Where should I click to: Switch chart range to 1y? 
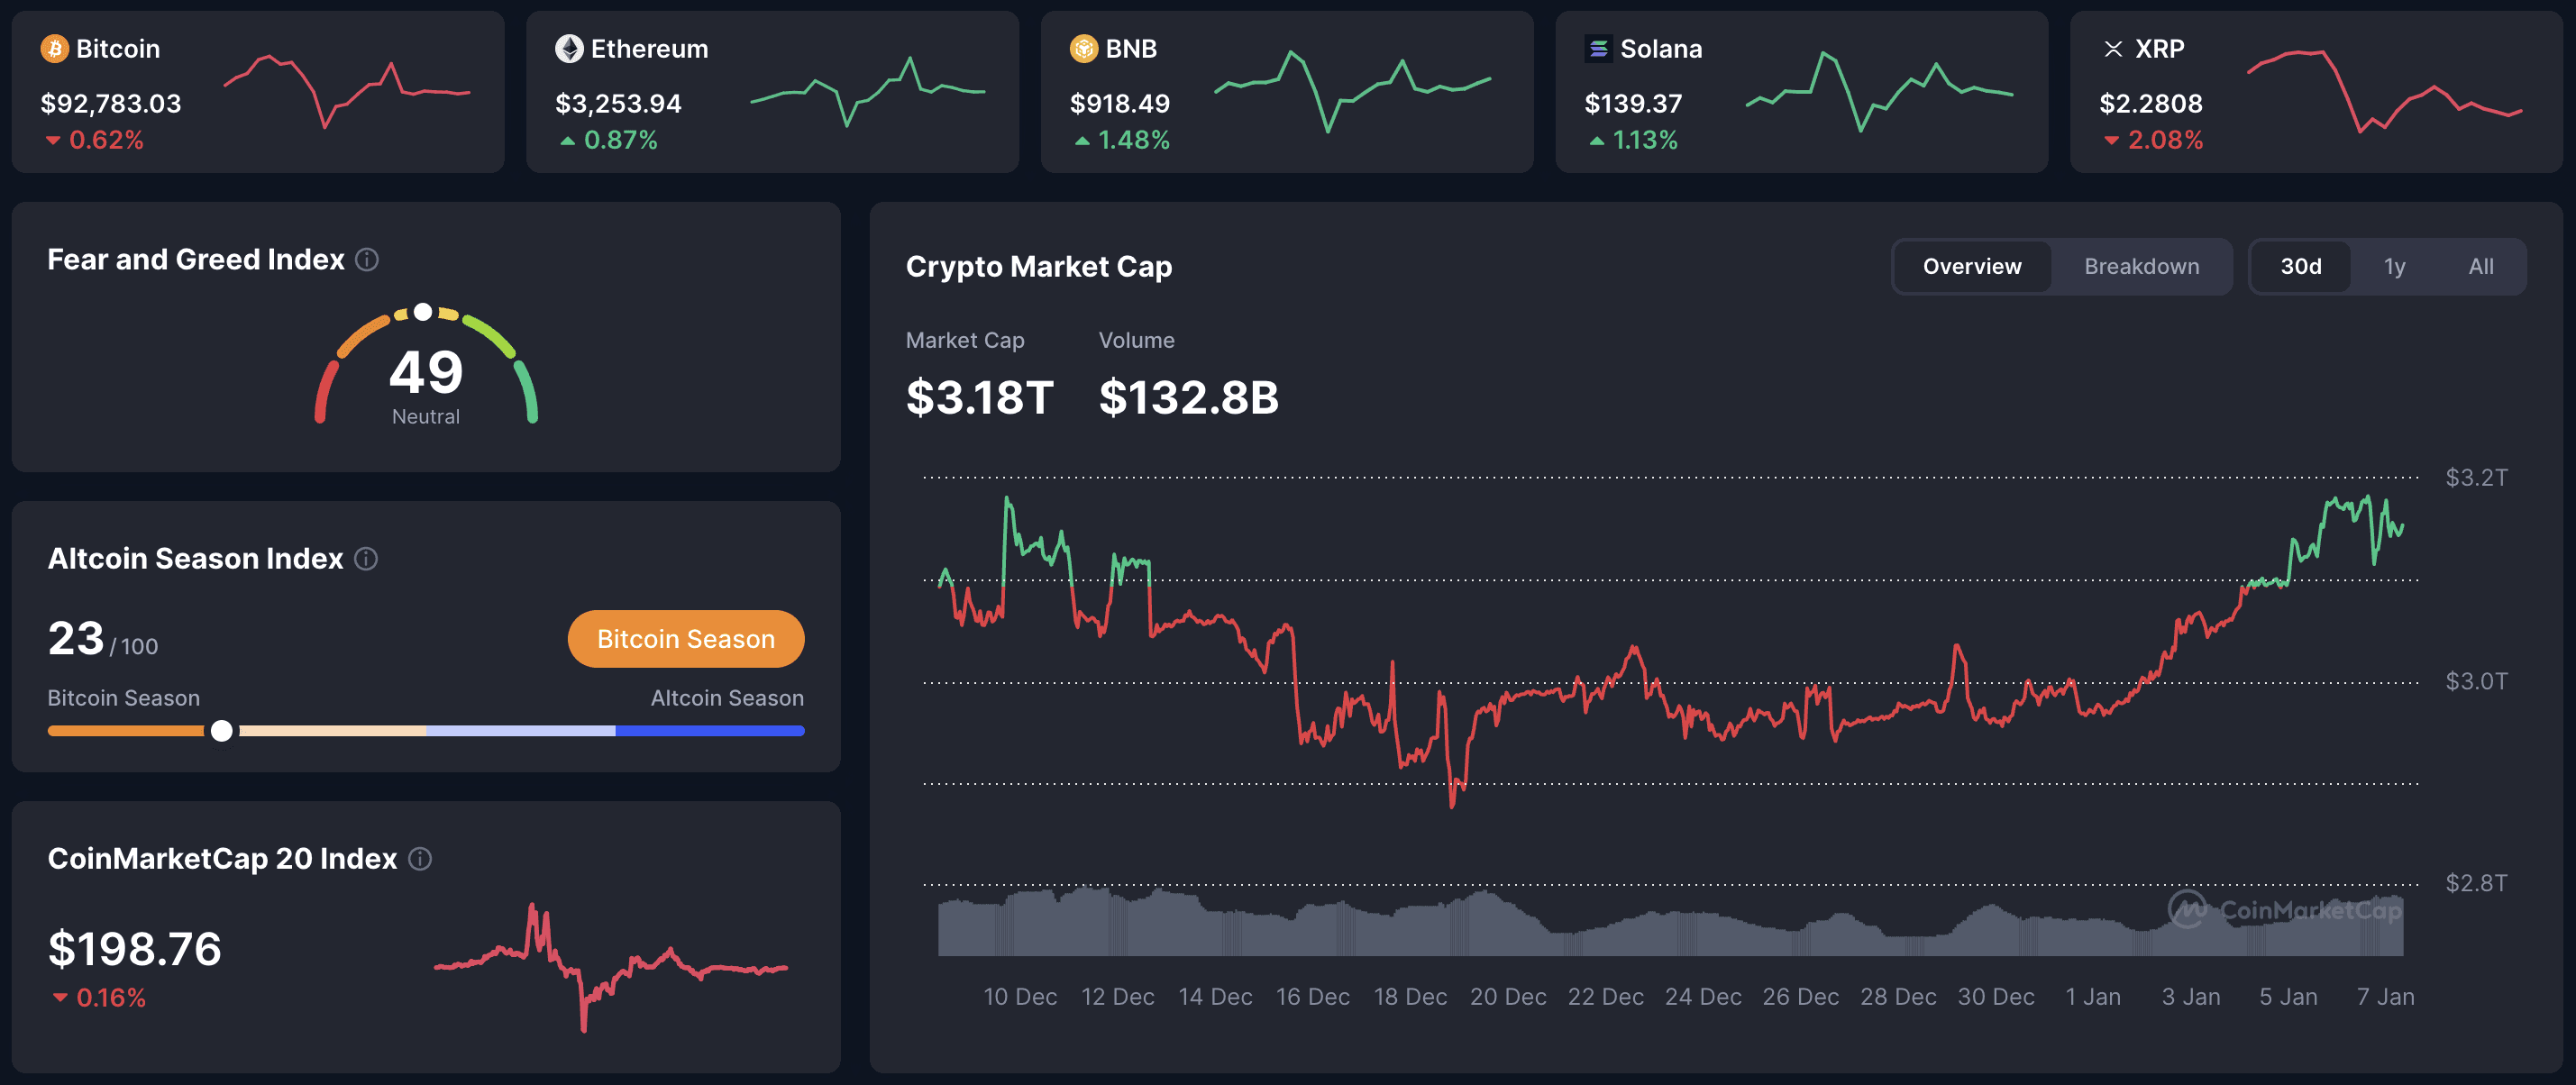[x=2395, y=266]
